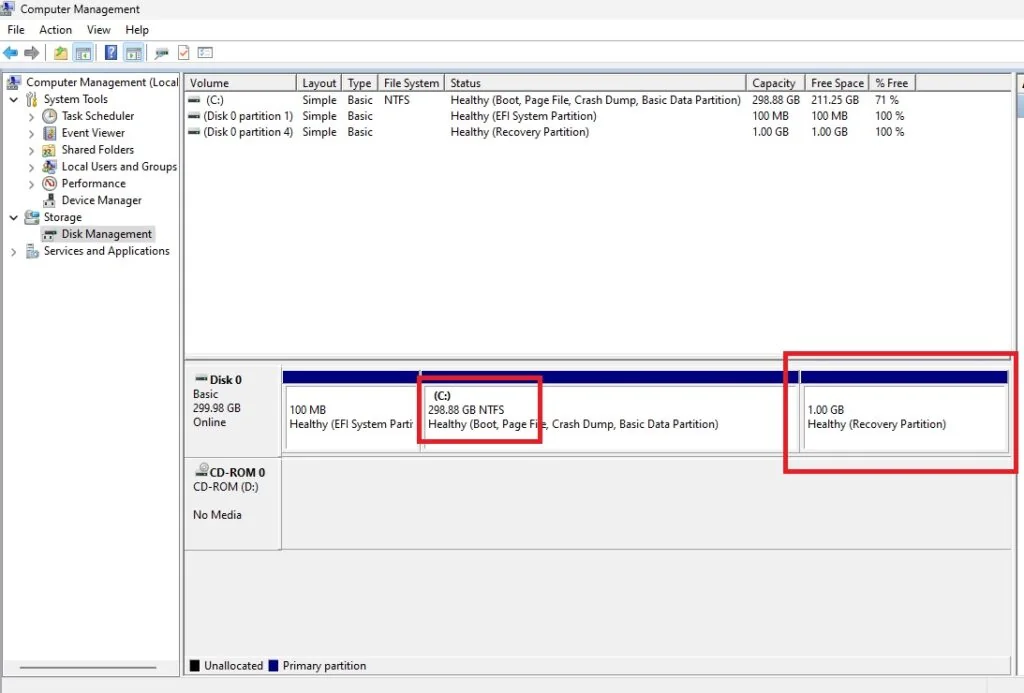
Task: Open the Help menu
Action: point(137,29)
